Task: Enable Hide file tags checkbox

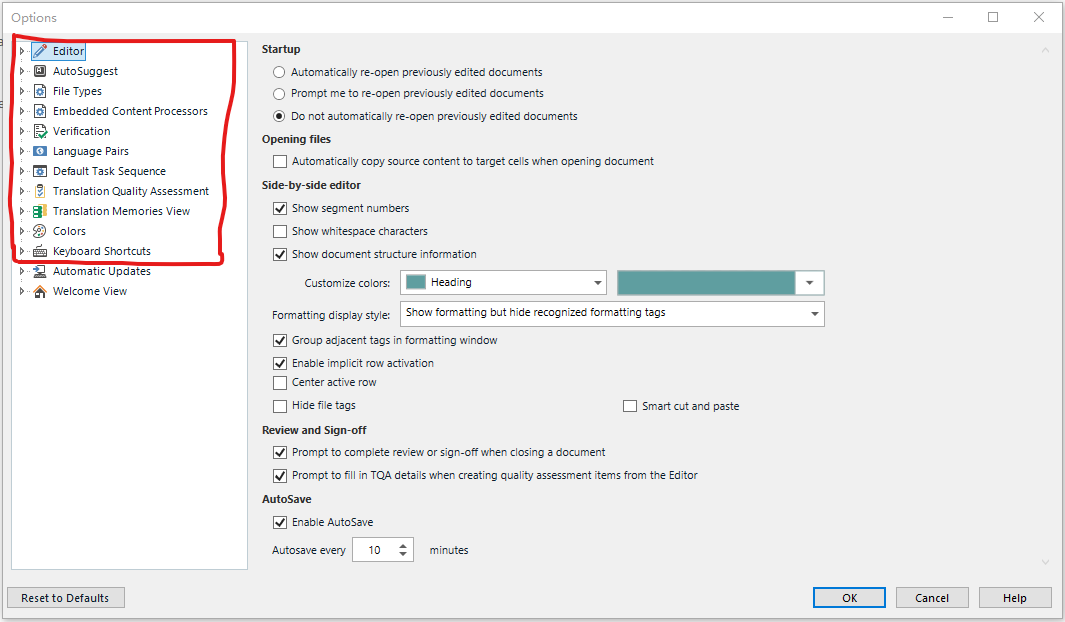Action: 280,406
